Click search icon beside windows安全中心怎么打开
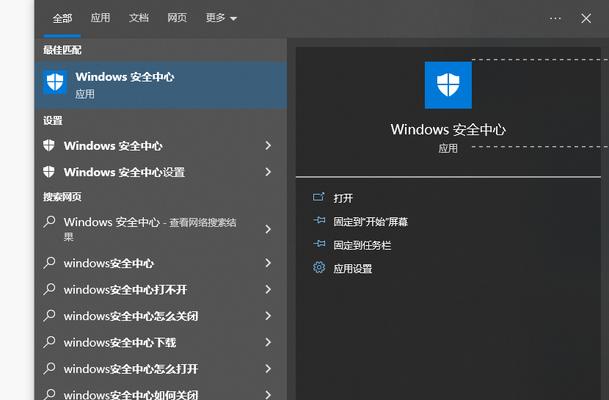This screenshot has height=400, width=609. [49, 369]
